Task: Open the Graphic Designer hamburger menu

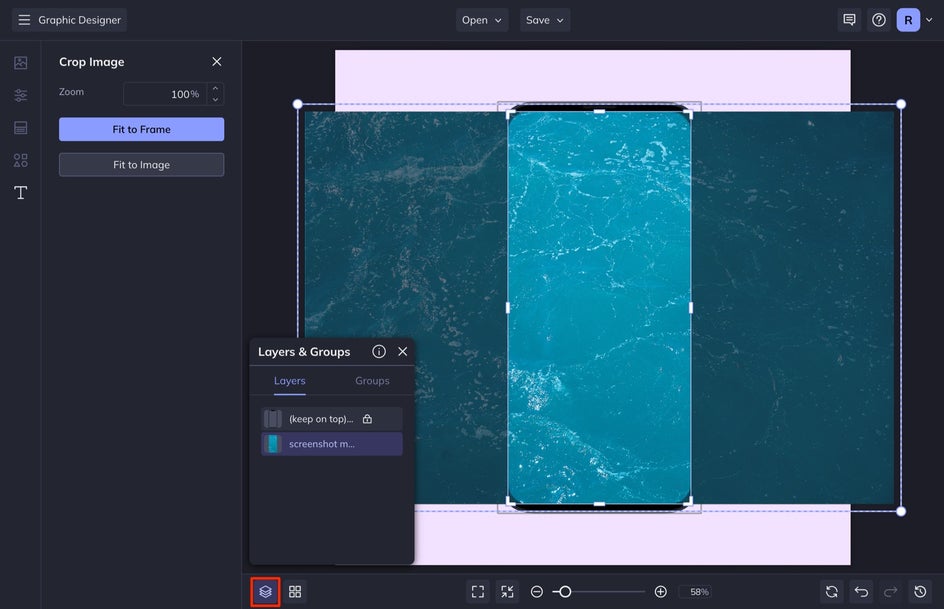Action: [x=24, y=20]
